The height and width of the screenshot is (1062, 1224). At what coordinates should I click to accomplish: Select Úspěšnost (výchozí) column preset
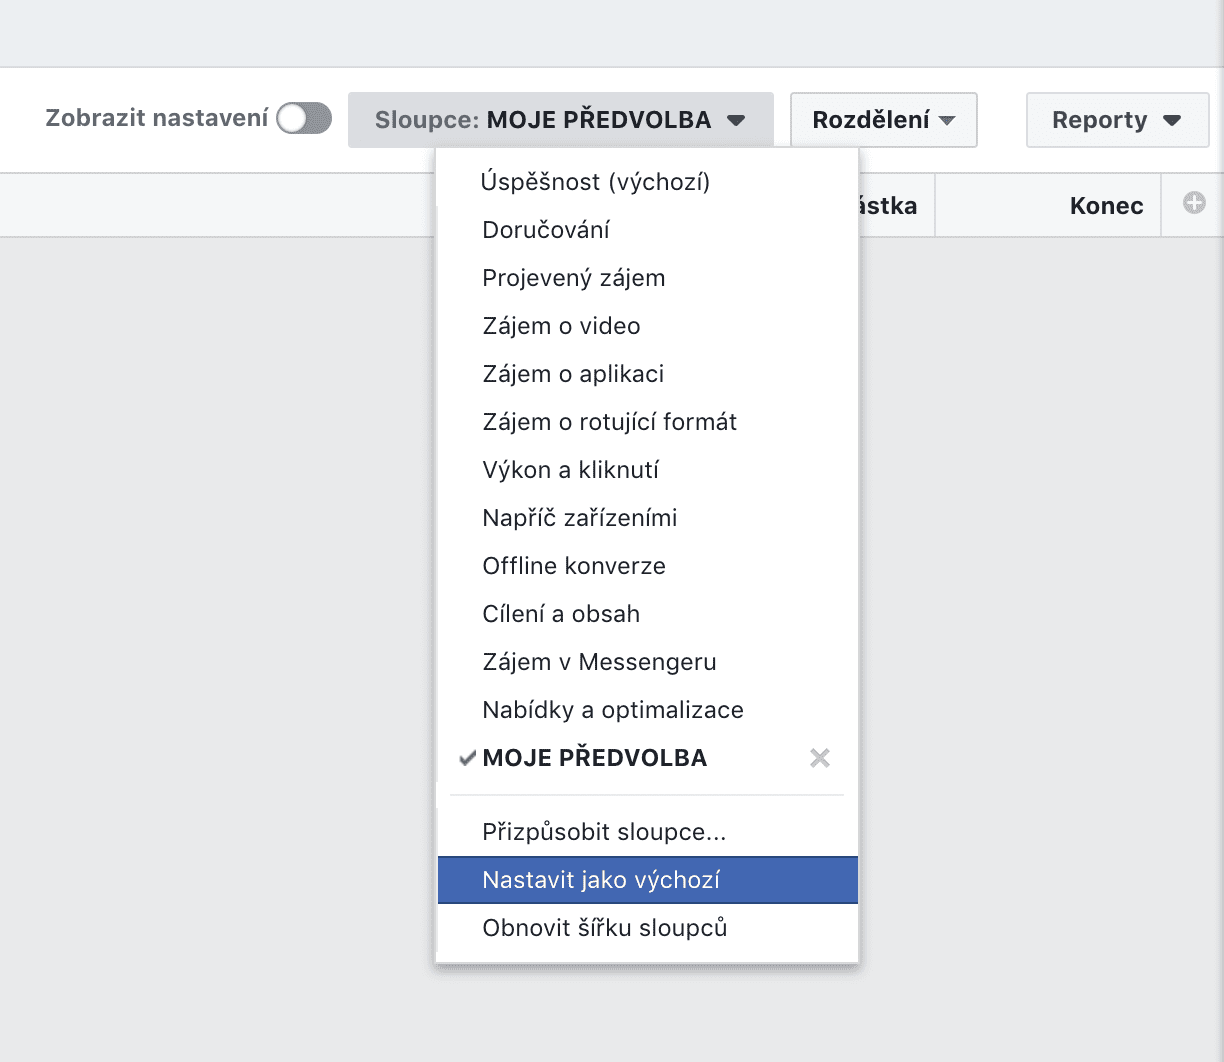(x=596, y=182)
